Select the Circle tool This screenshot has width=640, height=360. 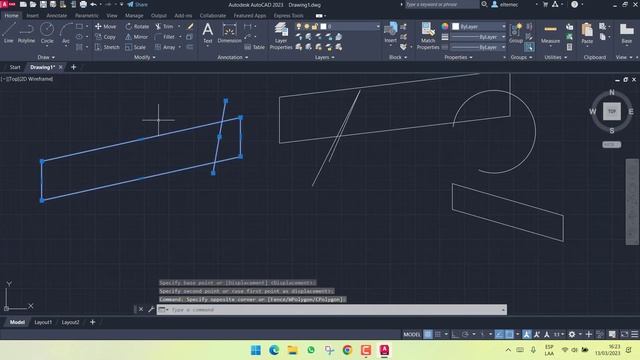(47, 33)
